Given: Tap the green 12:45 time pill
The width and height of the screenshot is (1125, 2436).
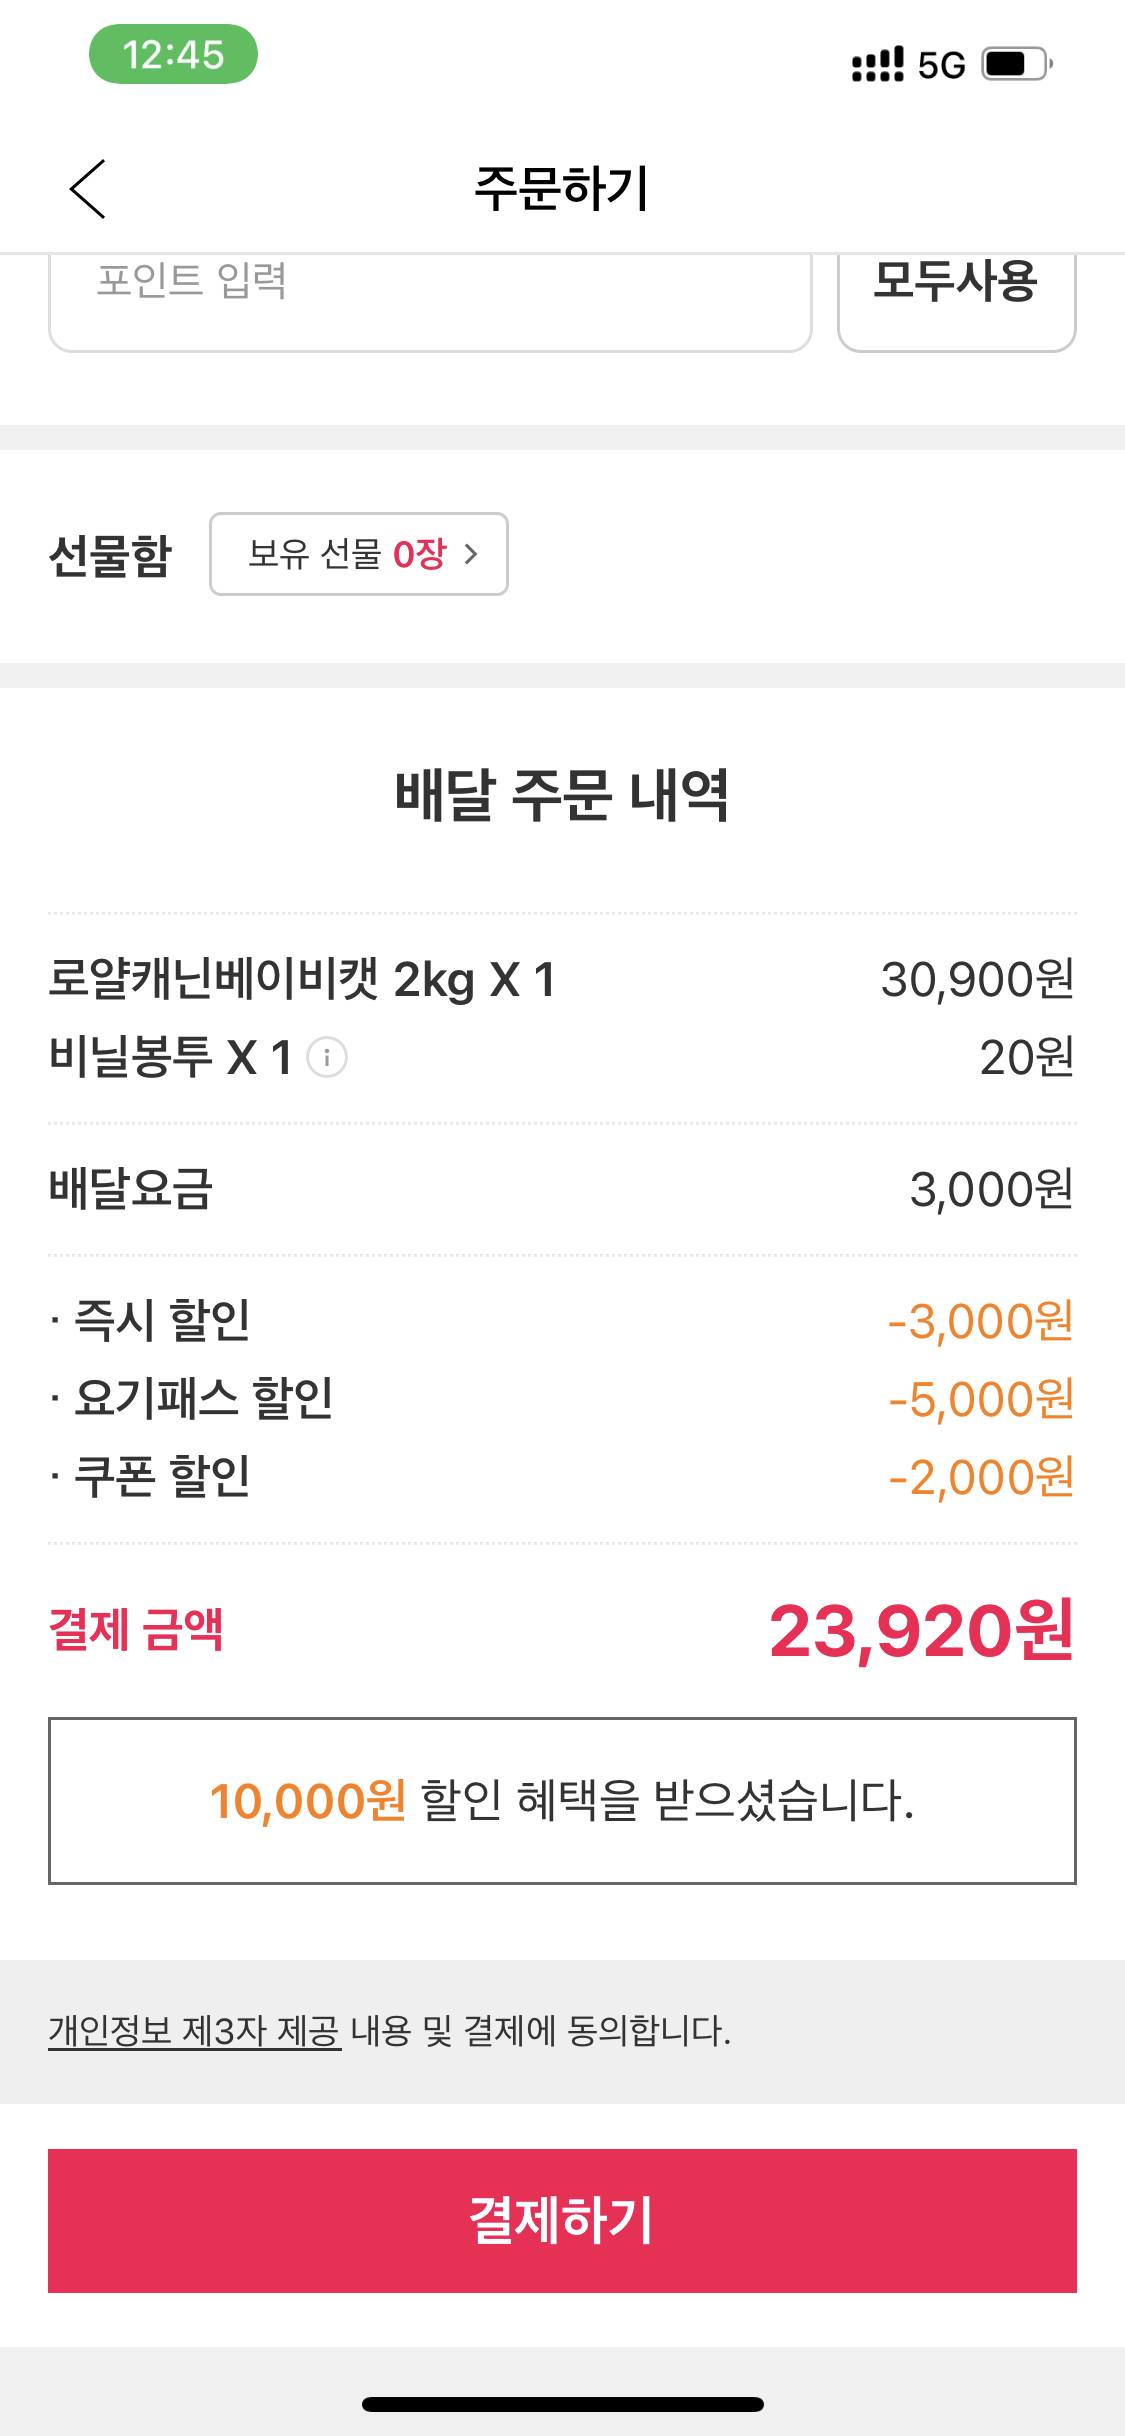Looking at the screenshot, I should click(x=173, y=55).
